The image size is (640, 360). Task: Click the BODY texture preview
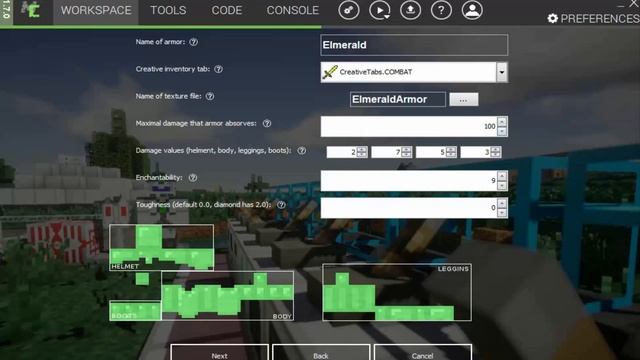tap(227, 296)
